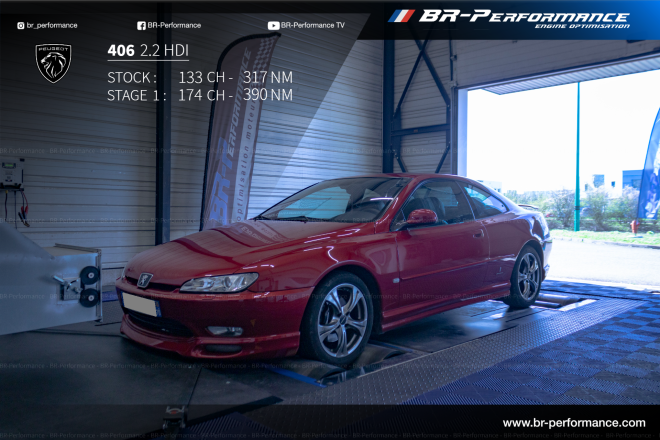The height and width of the screenshot is (440, 660).
Task: Click the Instagram icon in top bar
Action: click(21, 25)
